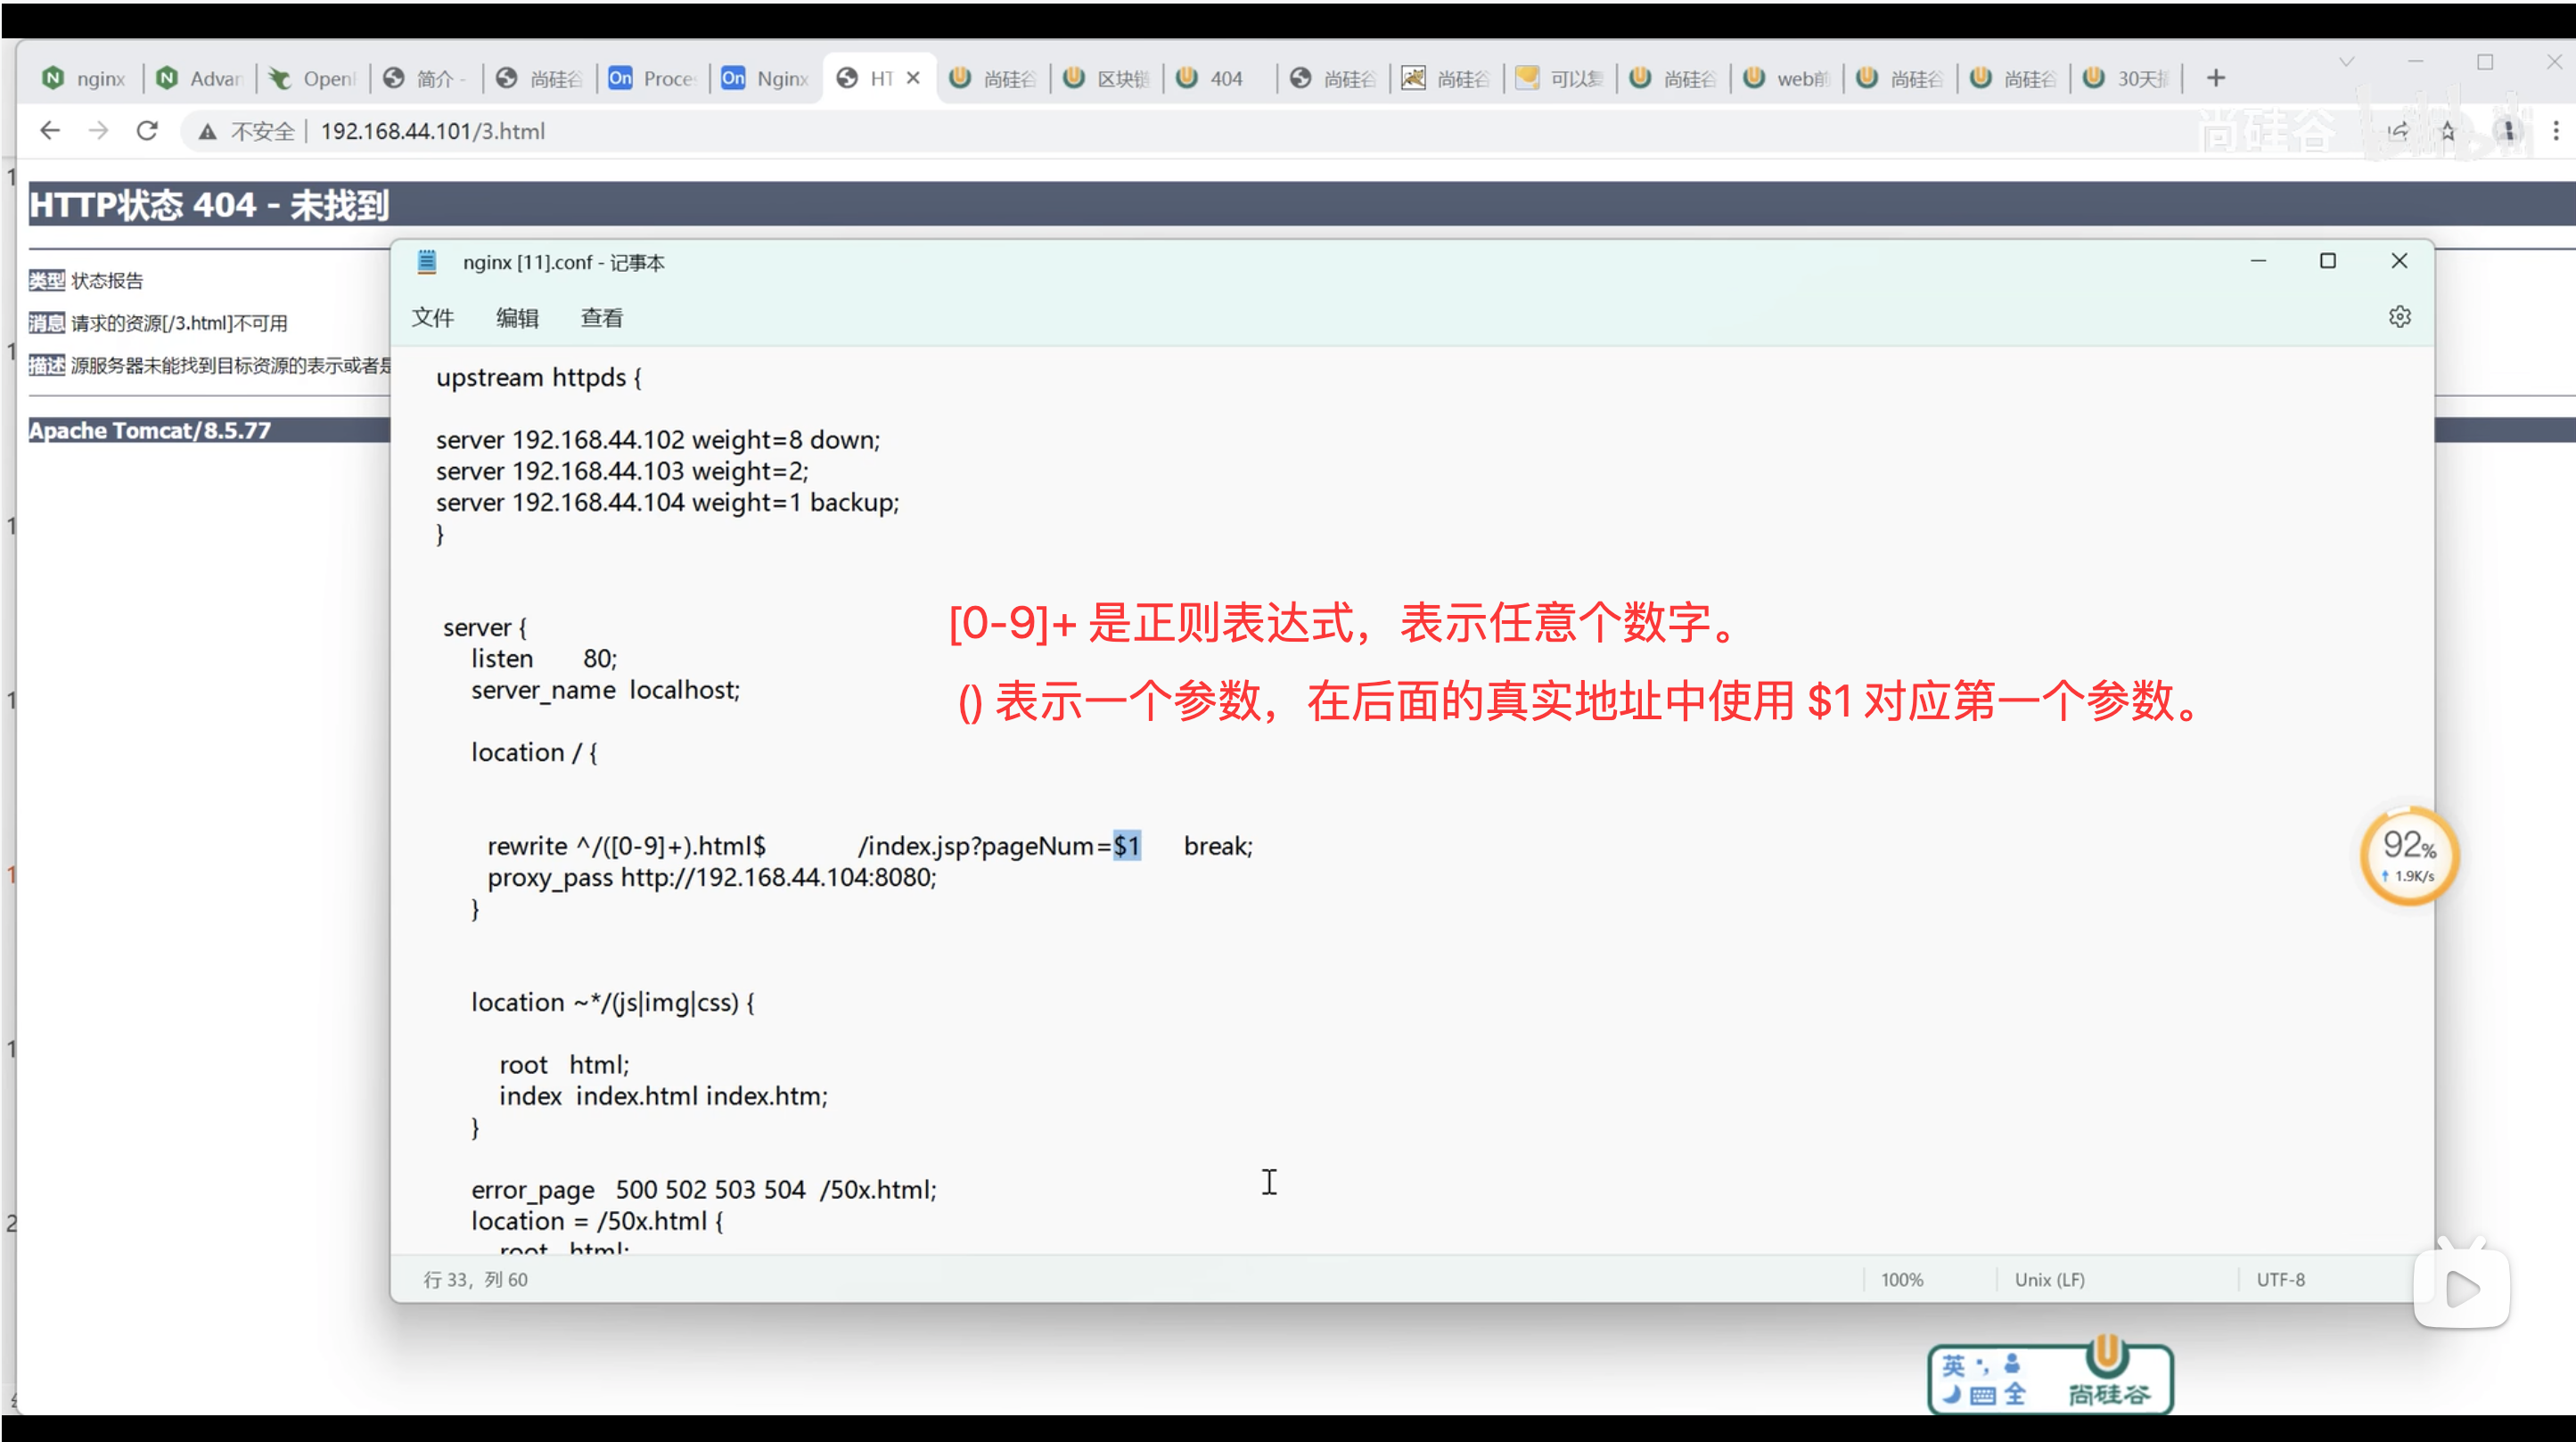Open the browser three-dot menu
The image size is (2576, 1442).
[2555, 131]
